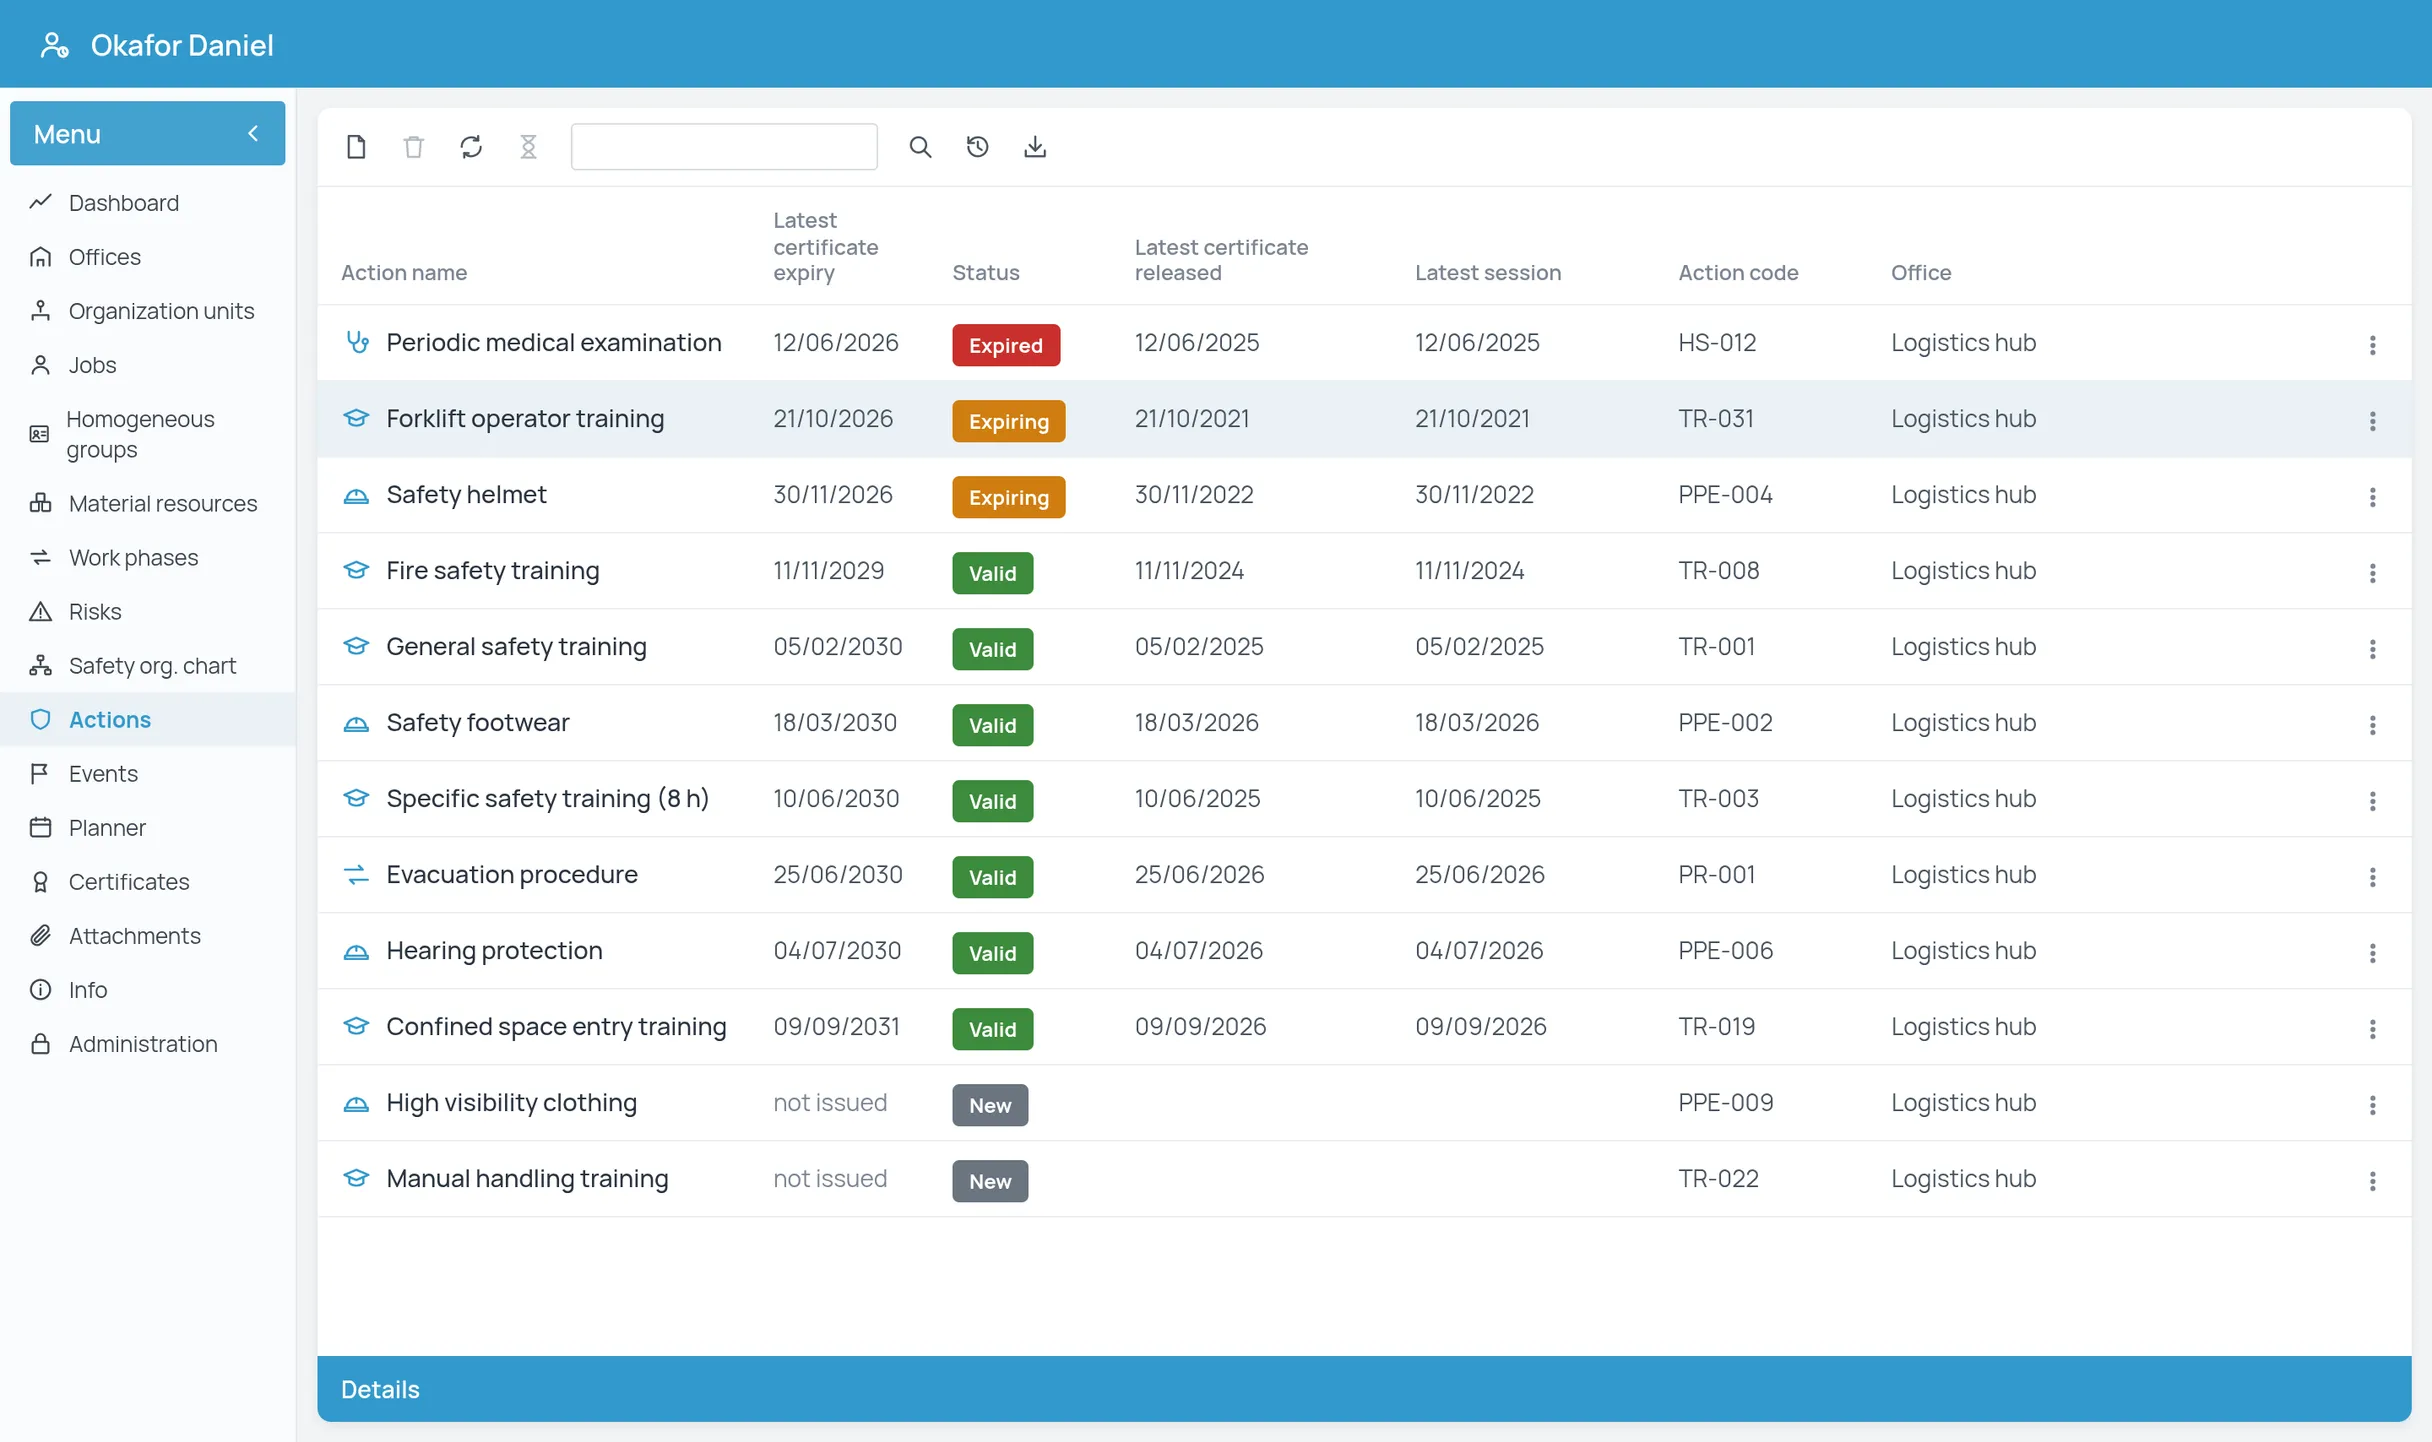
Task: Click Expiring badge on Safety helmet row
Action: tap(1008, 497)
